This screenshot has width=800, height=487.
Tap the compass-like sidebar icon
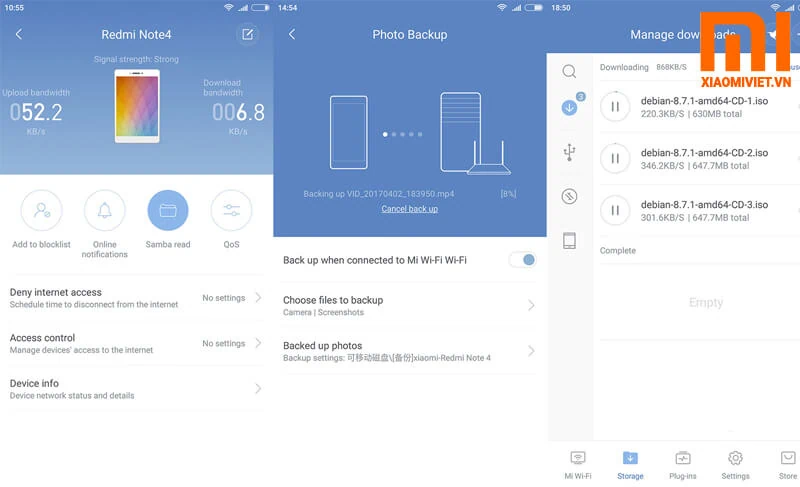569,196
